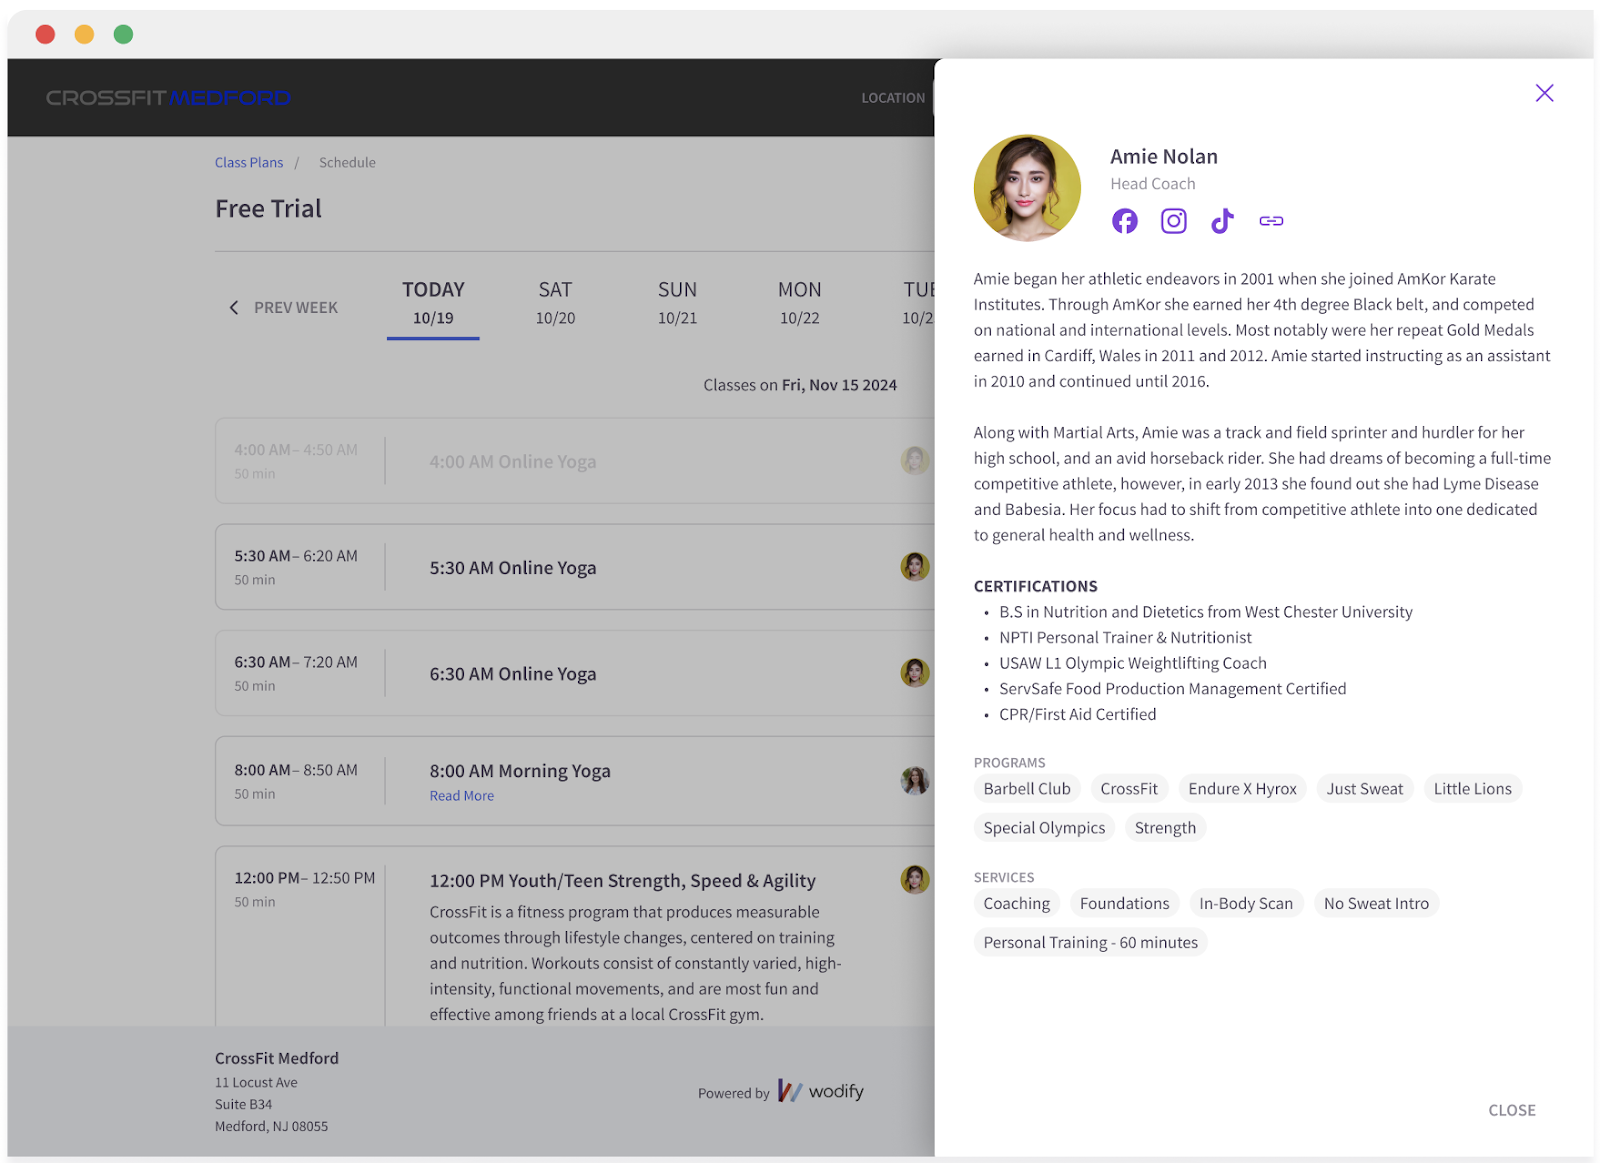Open the 8:00 AM Morning Yoga class

[x=520, y=771]
